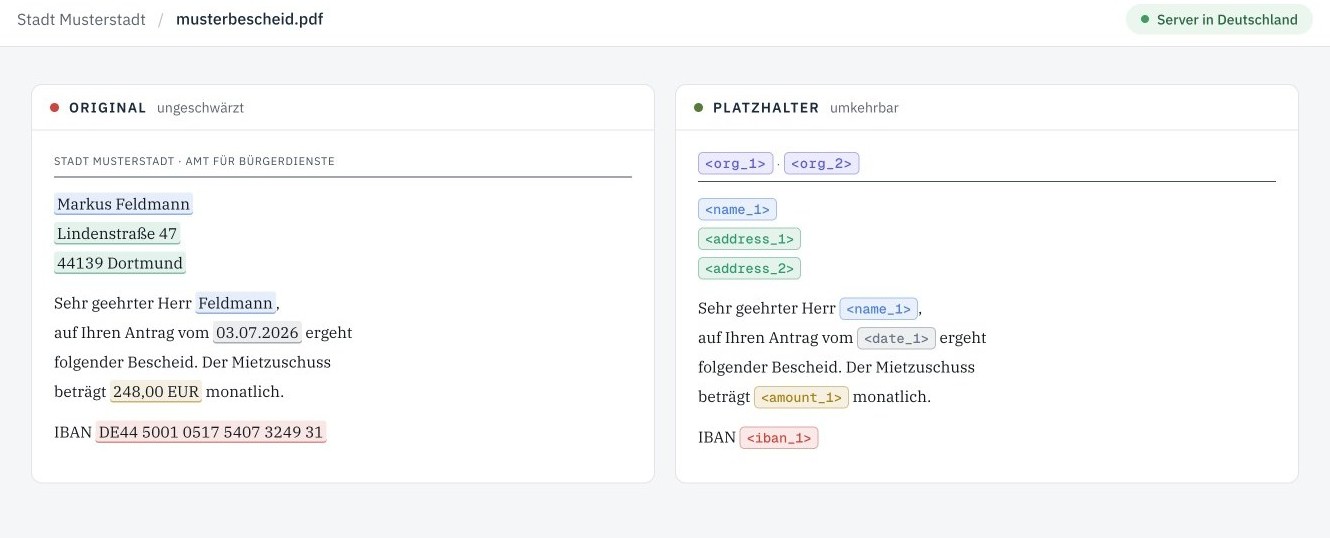Click the <name_1> tag after Sehr geehrter Herr

pyautogui.click(x=878, y=308)
